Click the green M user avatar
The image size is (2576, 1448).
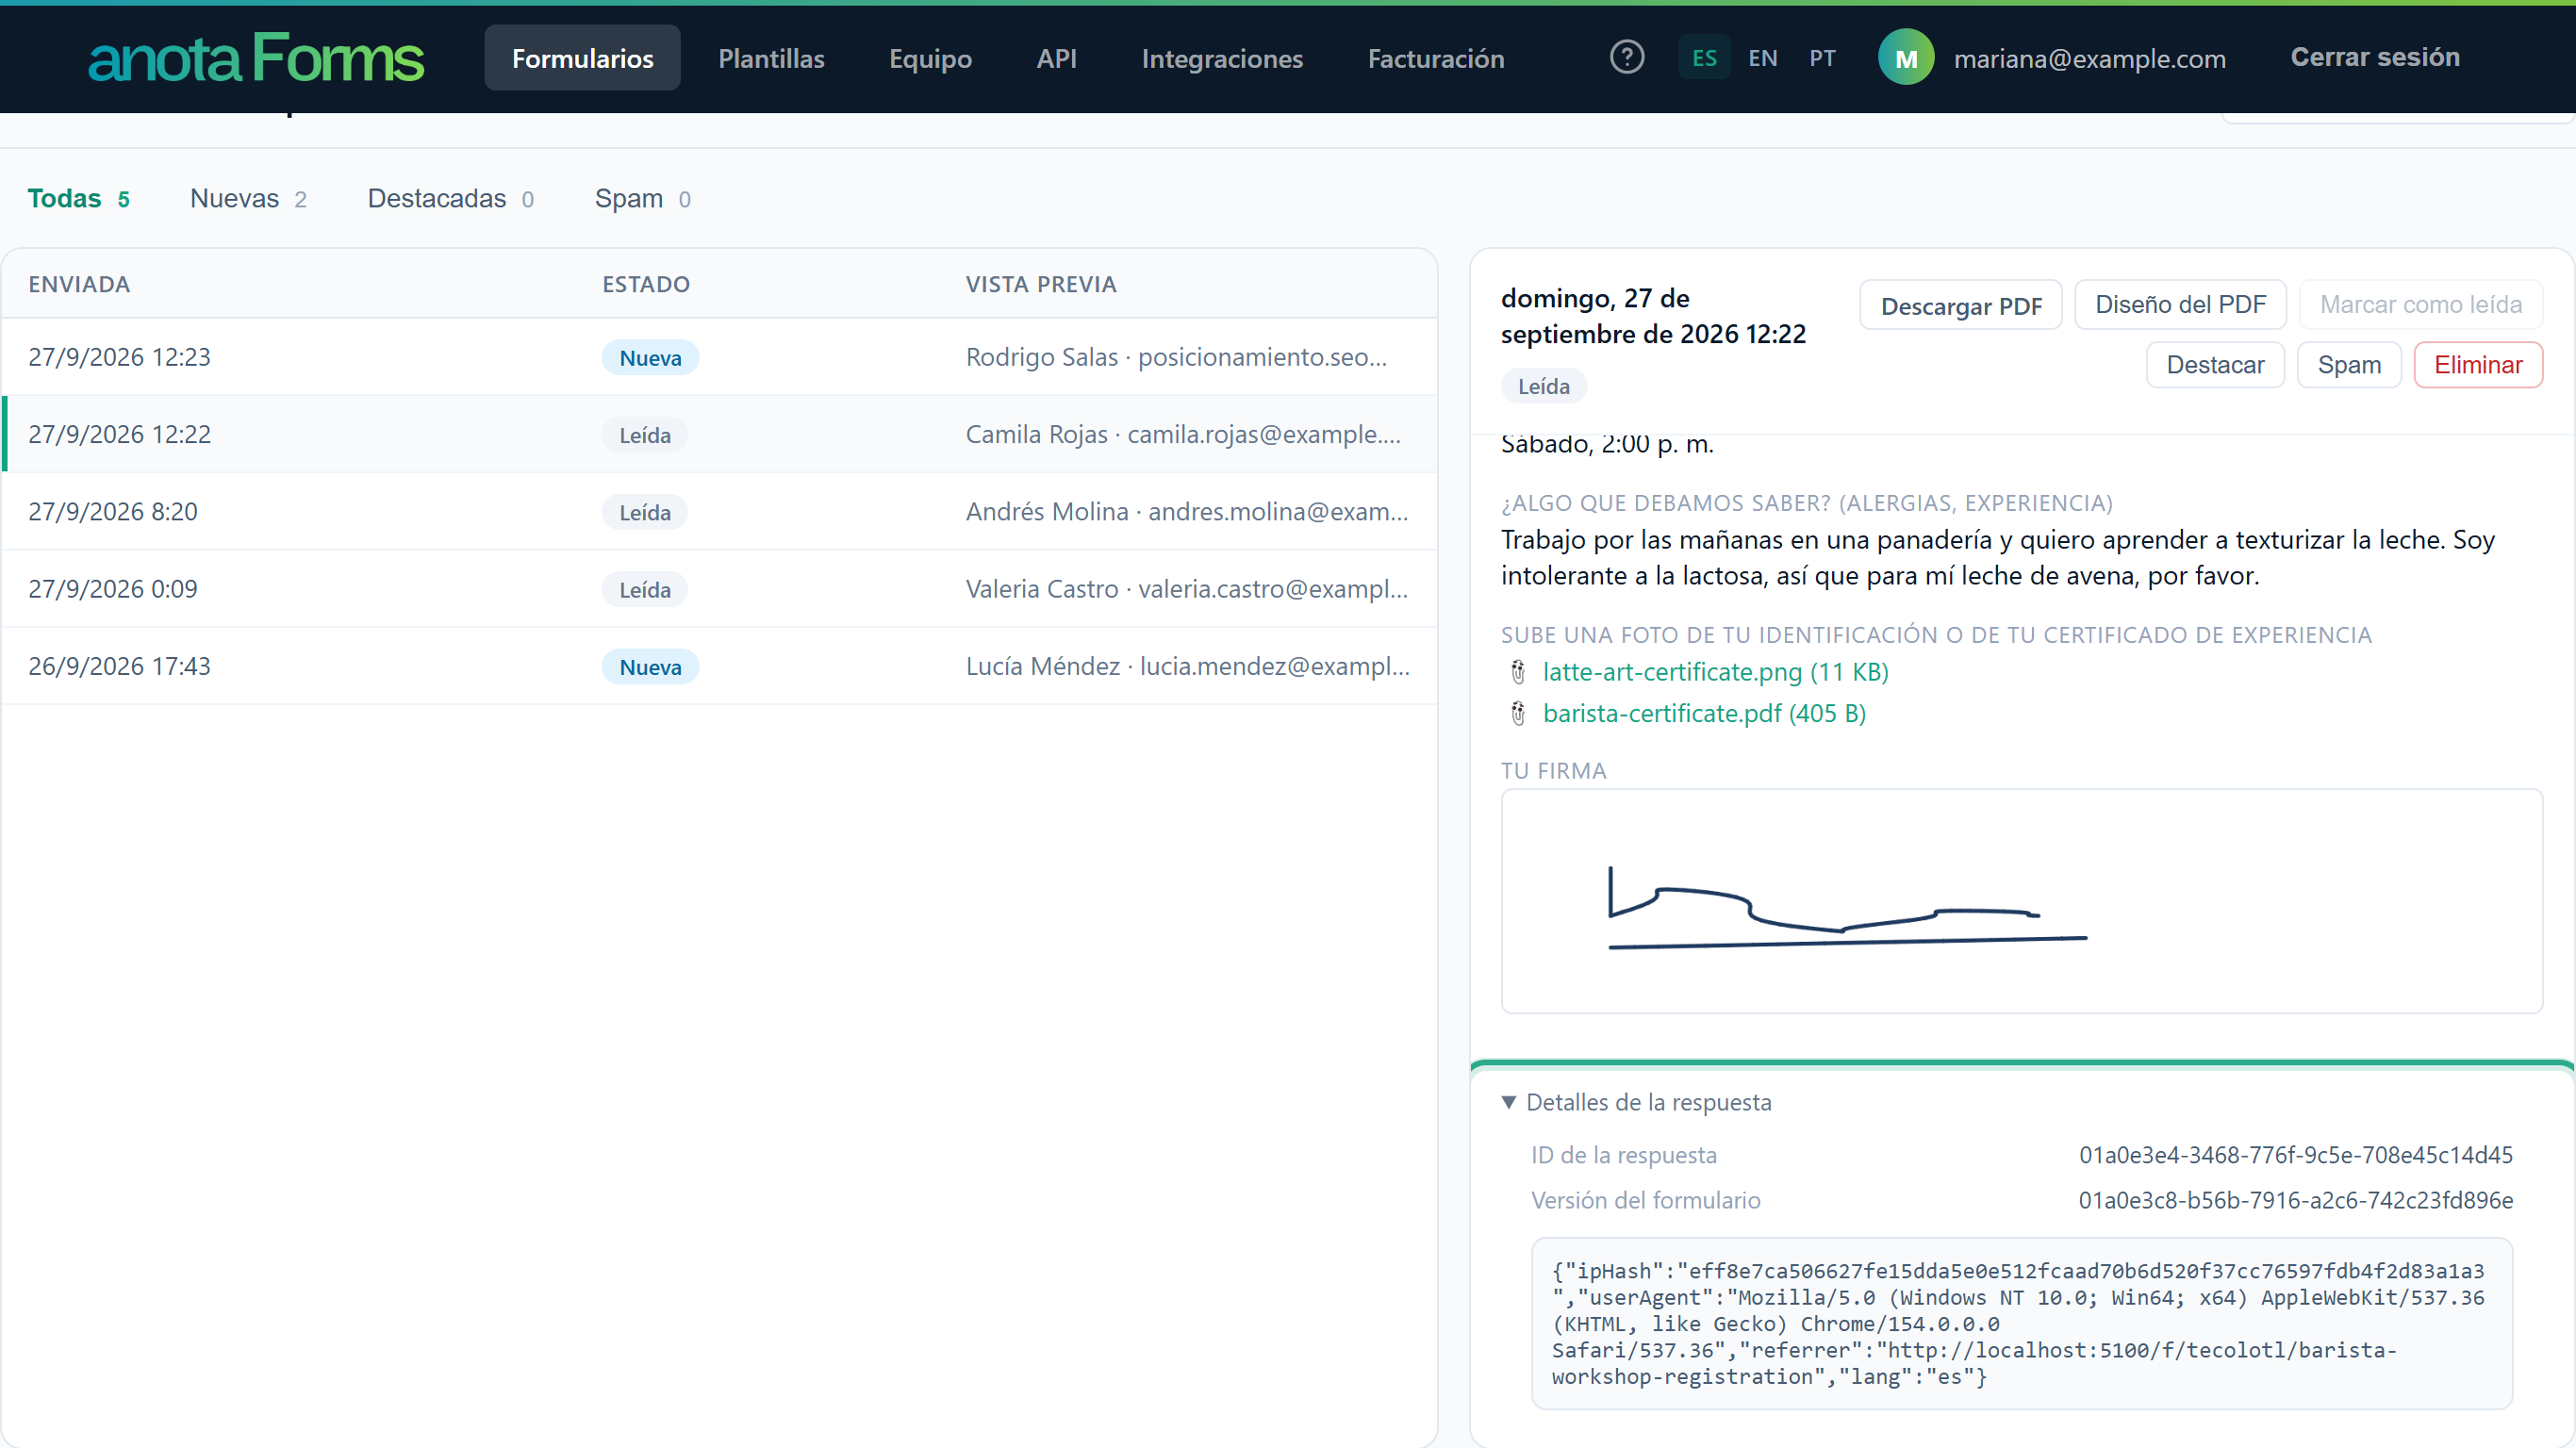click(x=1906, y=58)
